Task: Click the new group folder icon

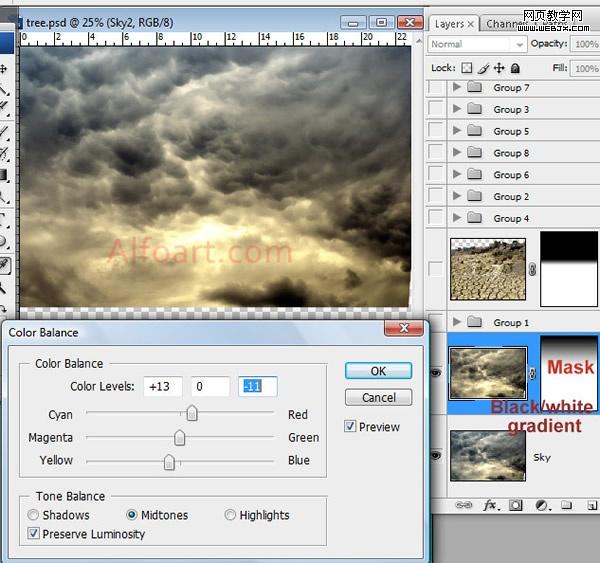Action: 566,506
